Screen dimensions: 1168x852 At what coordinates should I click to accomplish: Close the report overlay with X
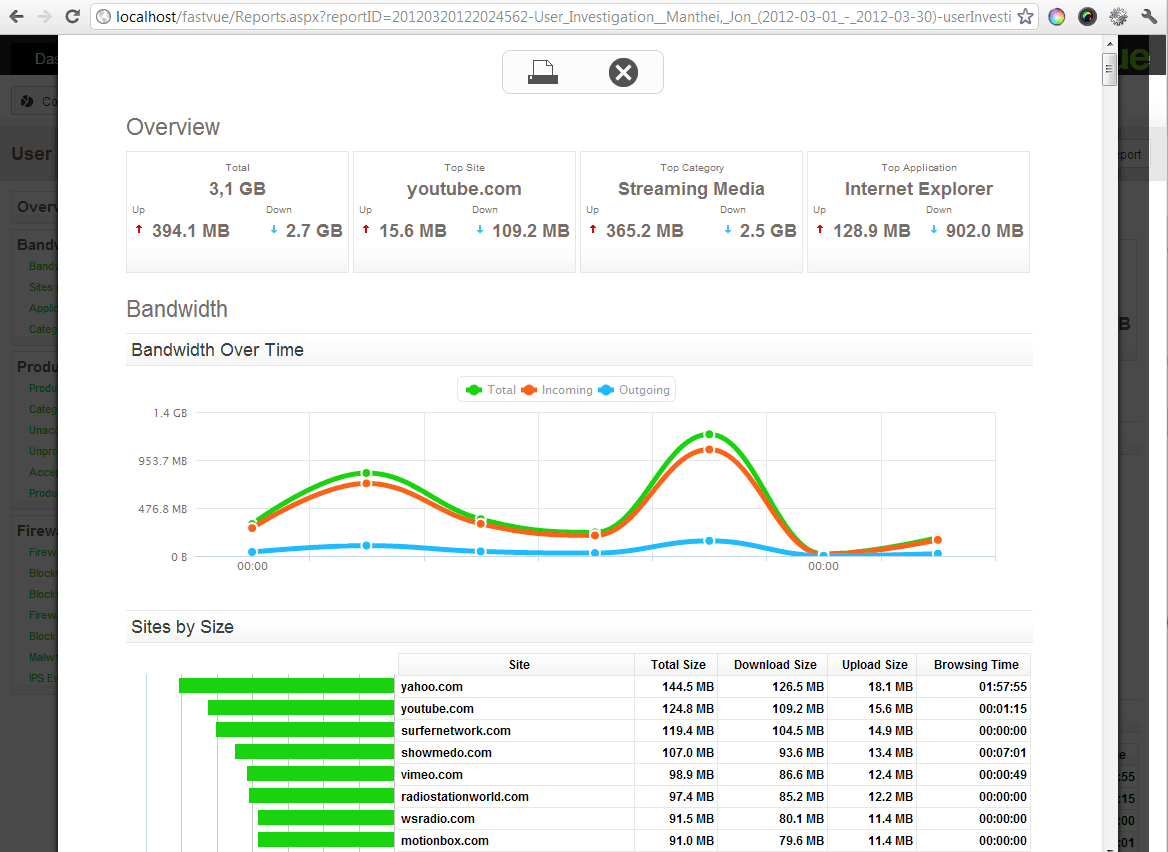623,72
